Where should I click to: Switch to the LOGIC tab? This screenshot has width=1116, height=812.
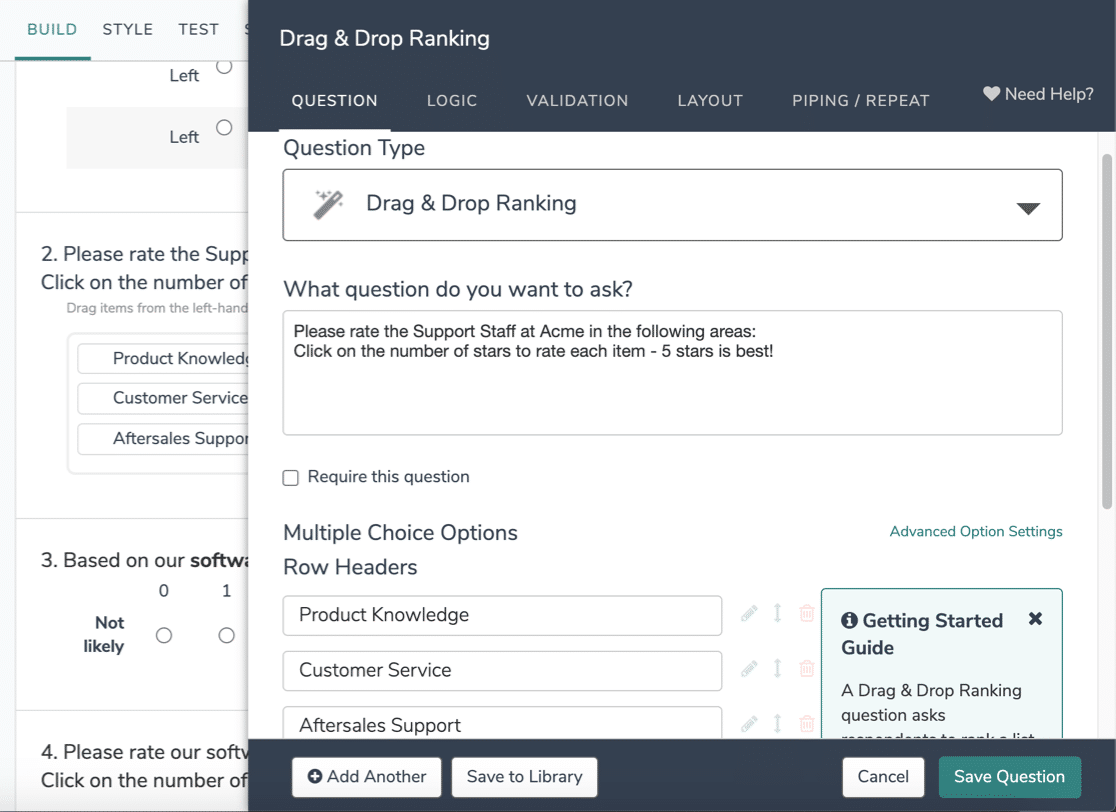click(x=452, y=100)
